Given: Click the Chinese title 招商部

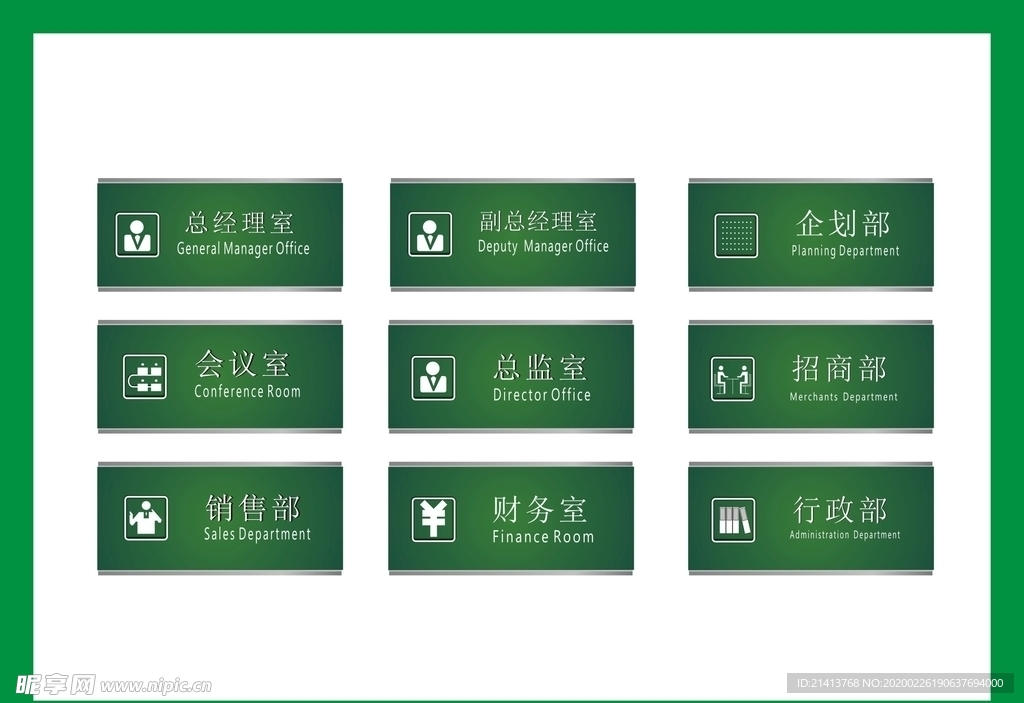Looking at the screenshot, I should (839, 368).
